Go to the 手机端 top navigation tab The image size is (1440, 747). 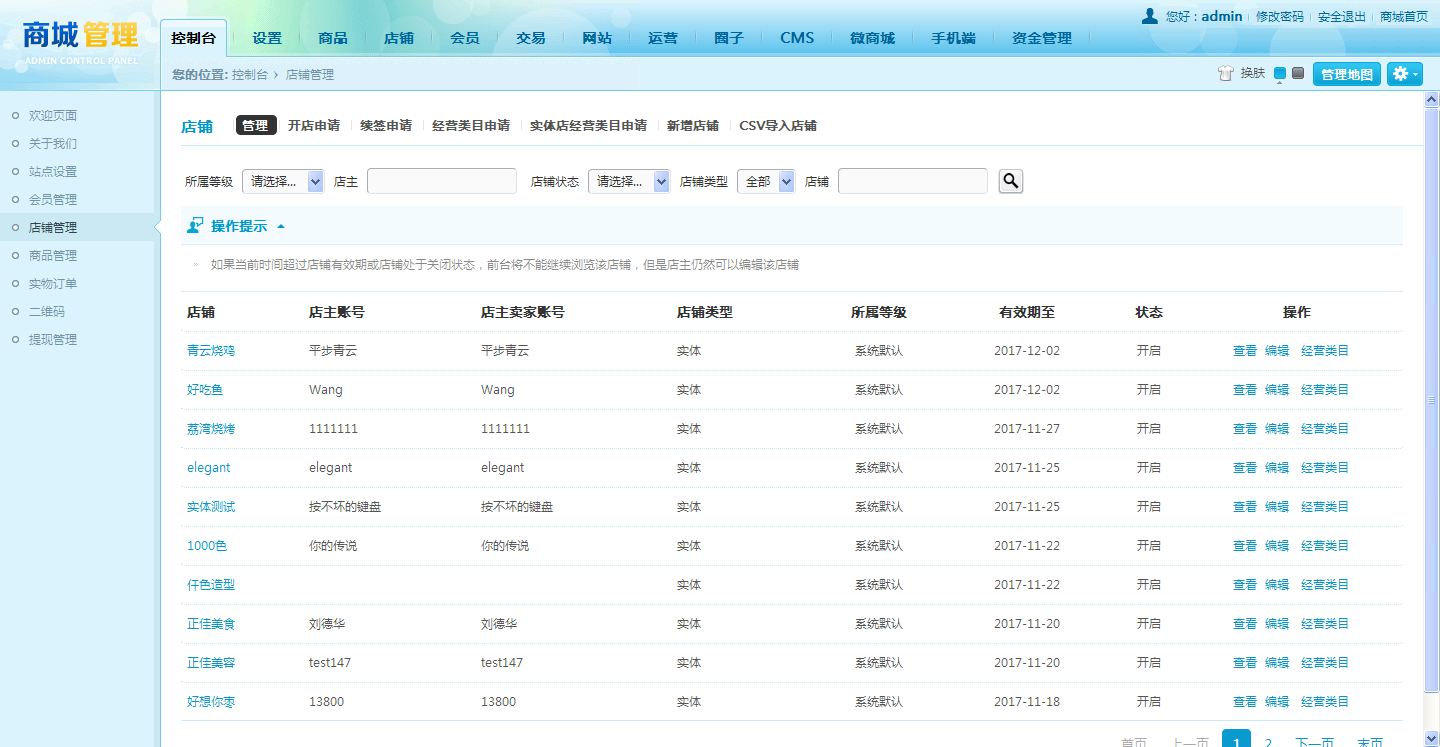pos(953,38)
